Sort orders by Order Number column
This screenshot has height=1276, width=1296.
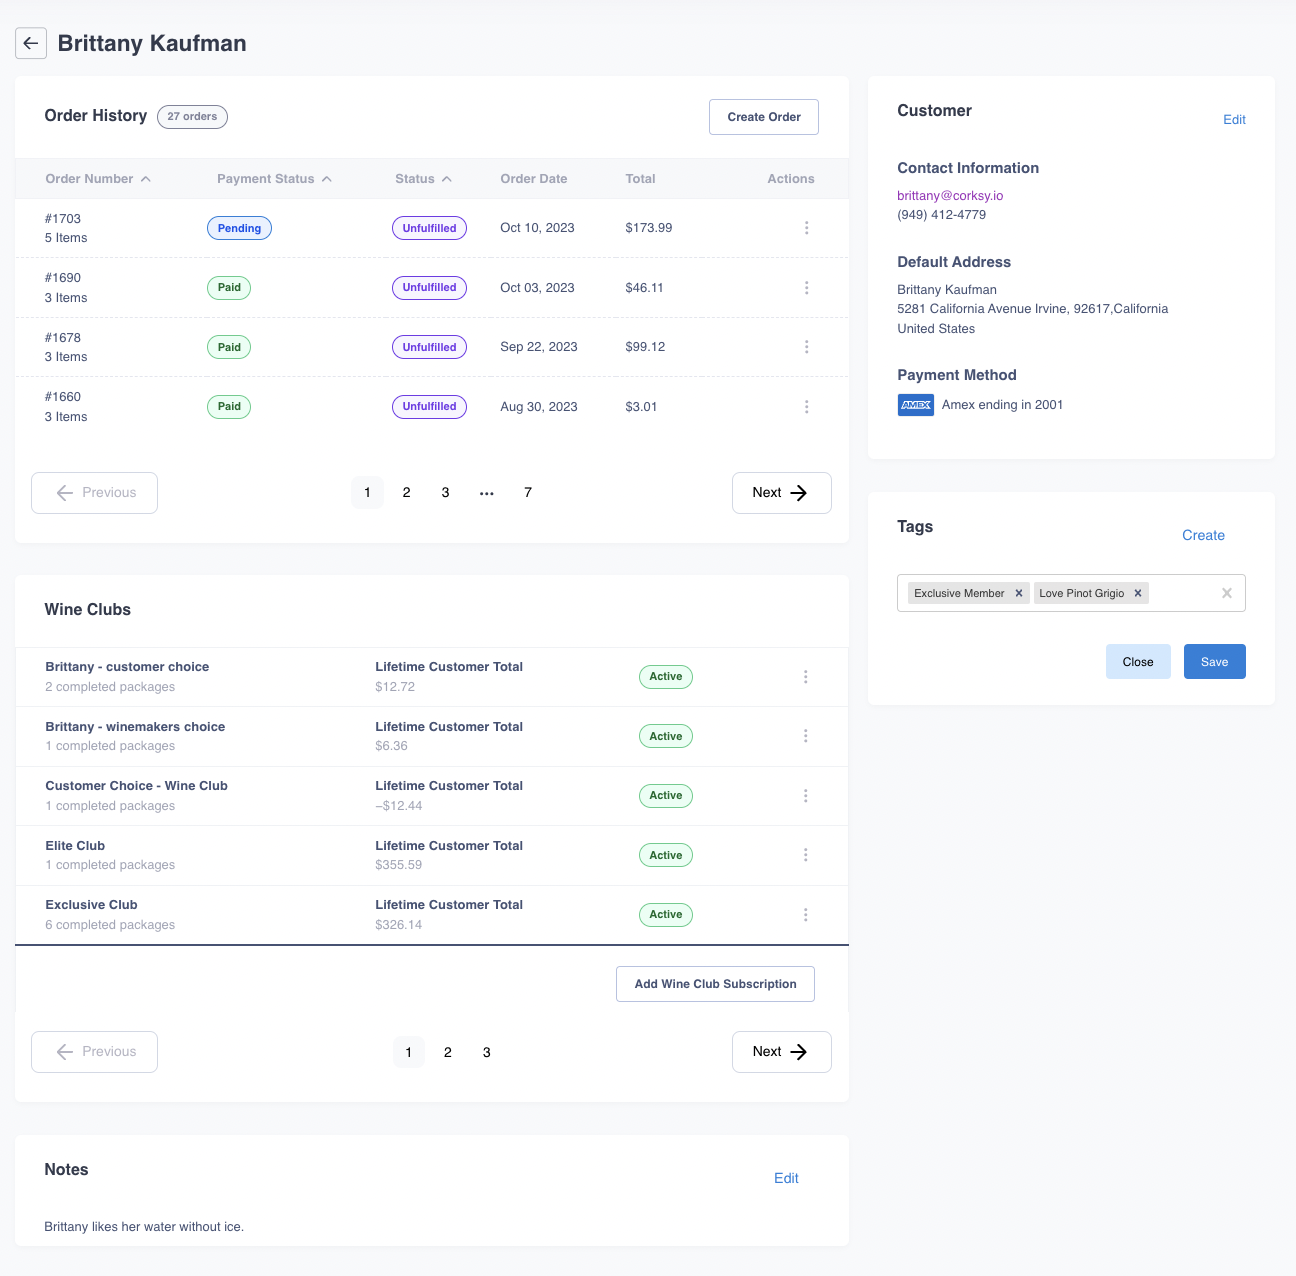click(x=97, y=179)
